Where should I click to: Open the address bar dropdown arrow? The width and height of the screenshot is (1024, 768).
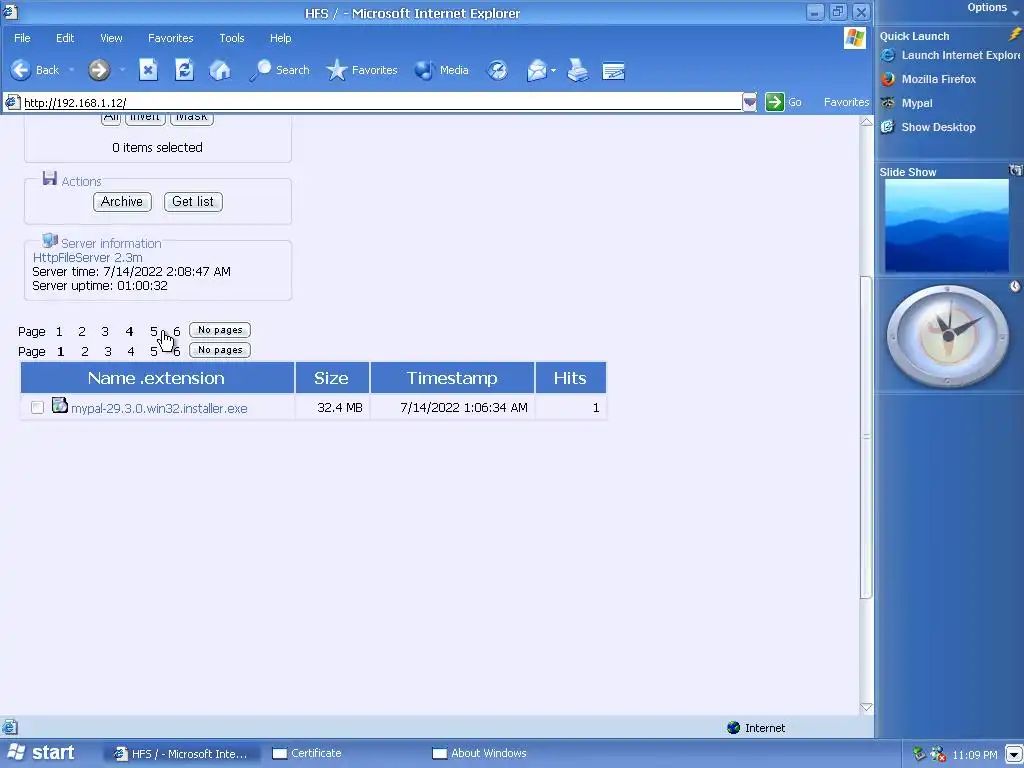point(749,102)
